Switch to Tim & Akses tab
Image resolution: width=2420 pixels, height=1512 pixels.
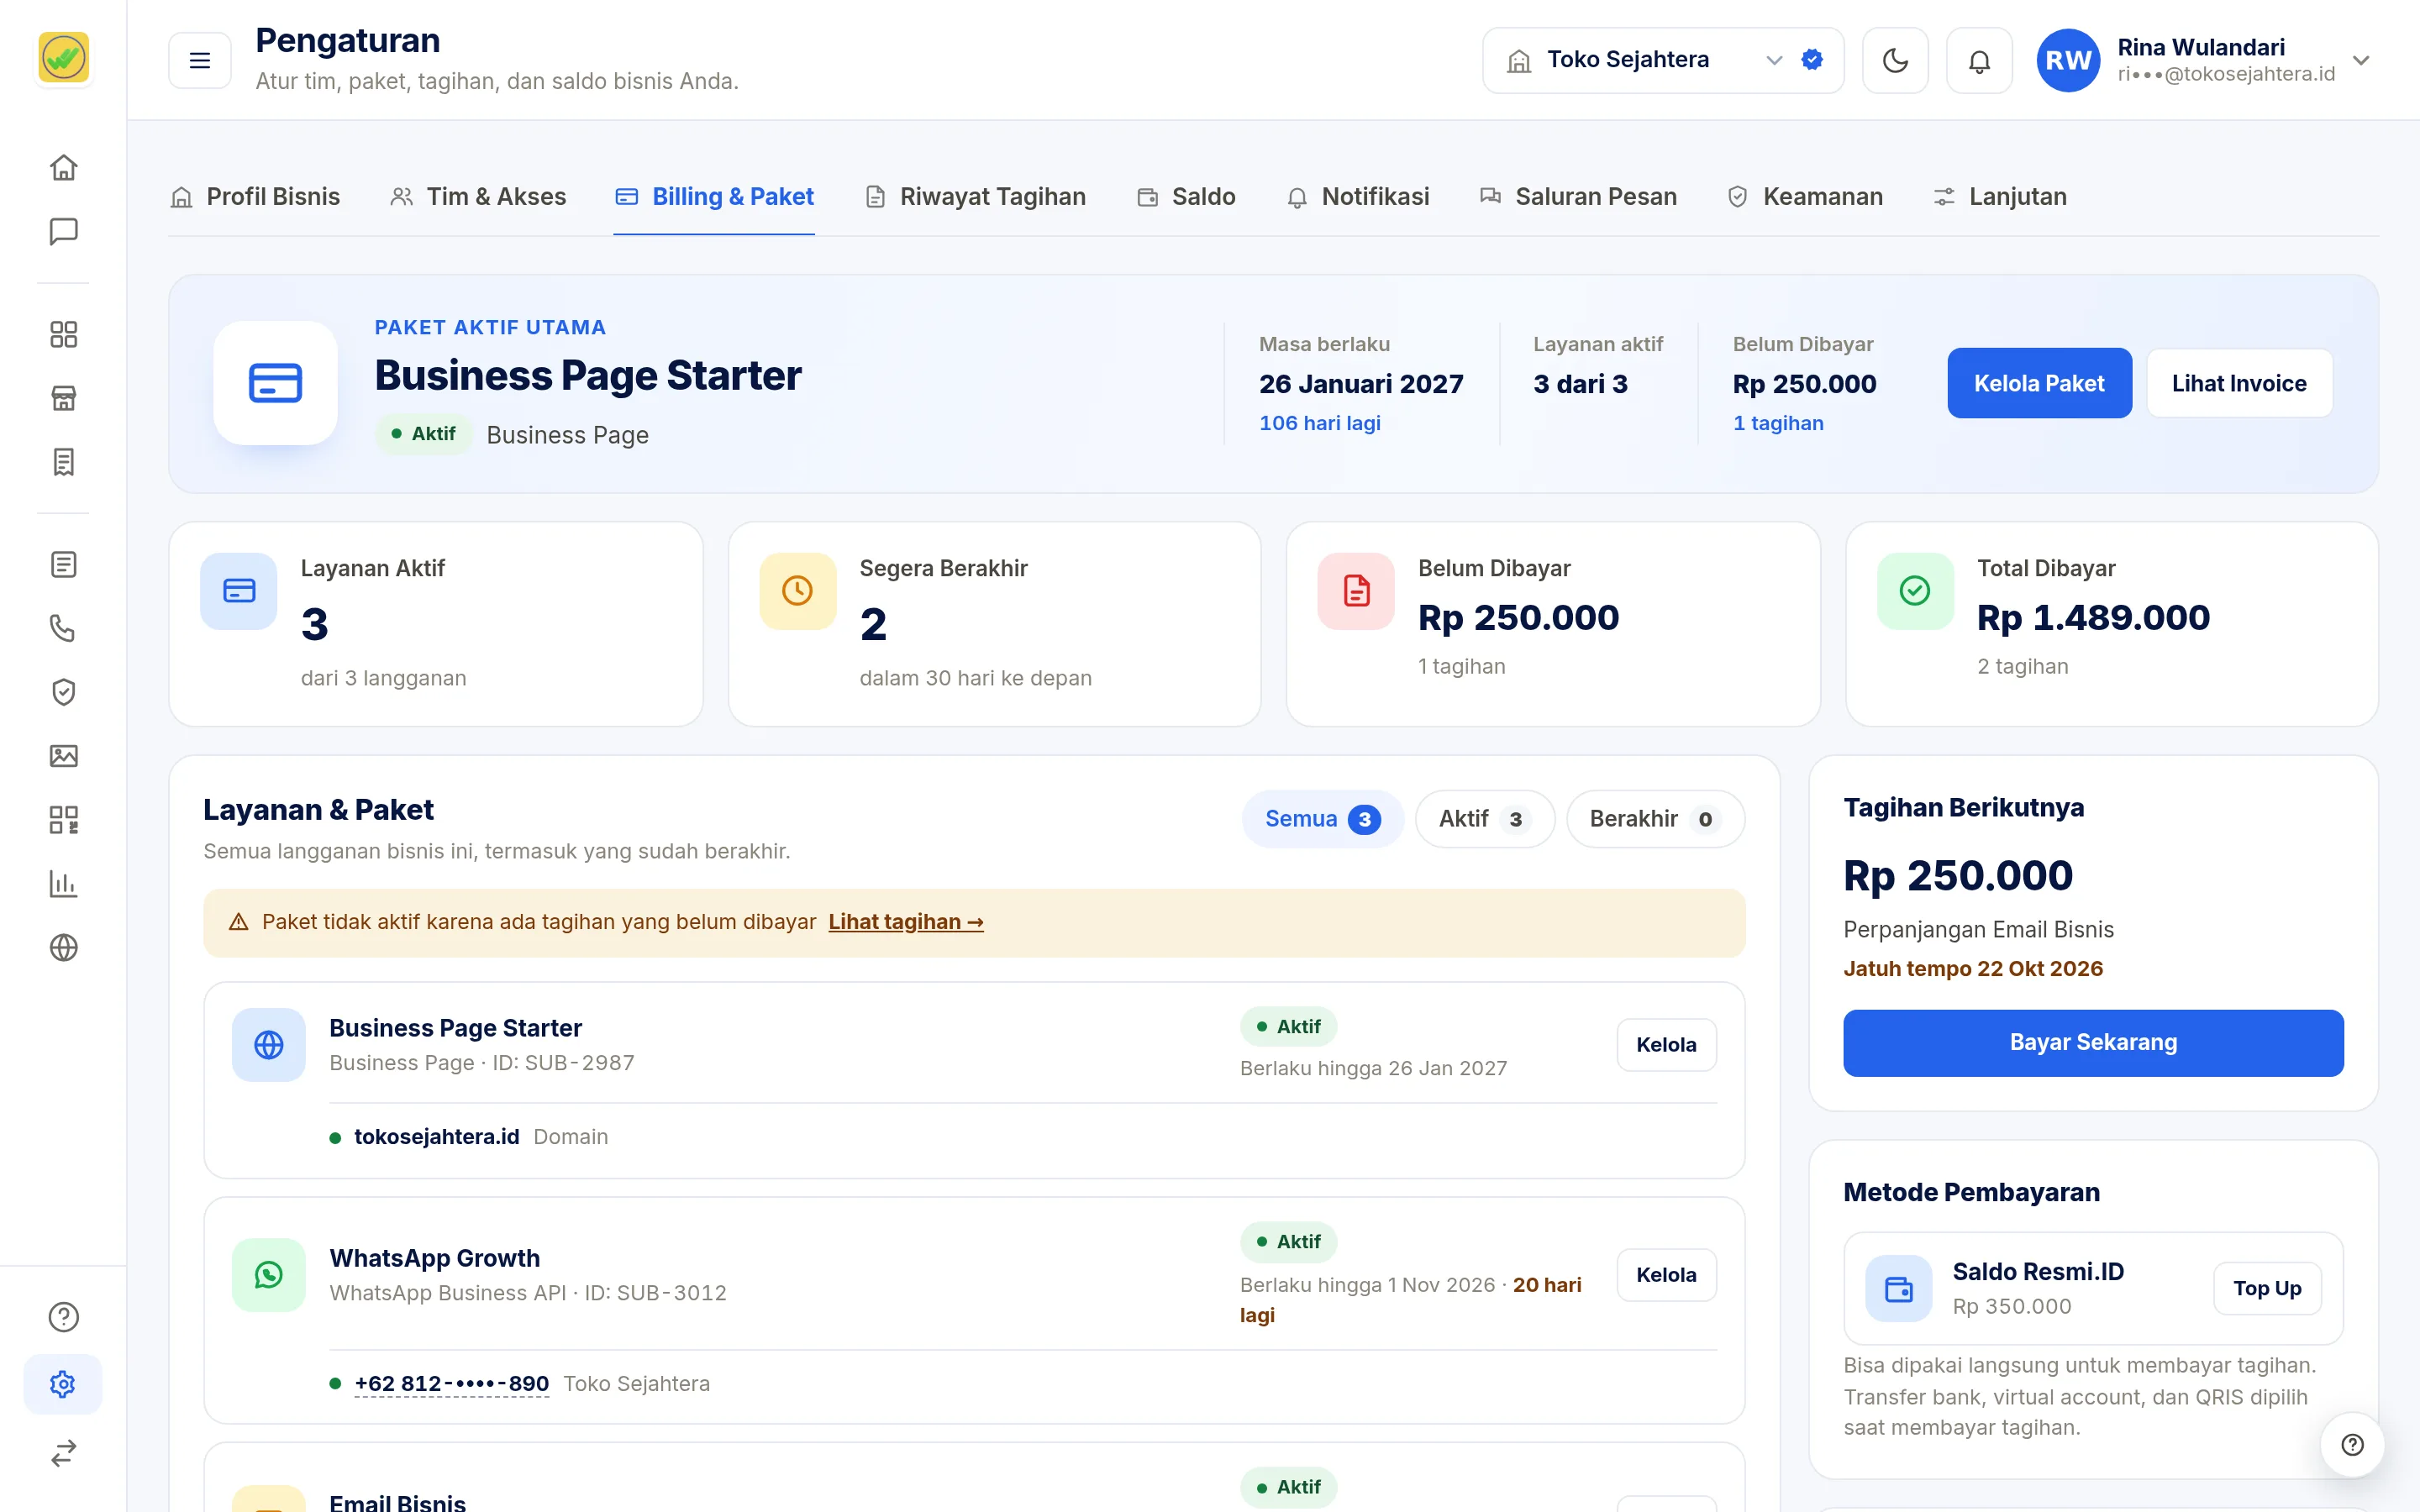coord(478,197)
